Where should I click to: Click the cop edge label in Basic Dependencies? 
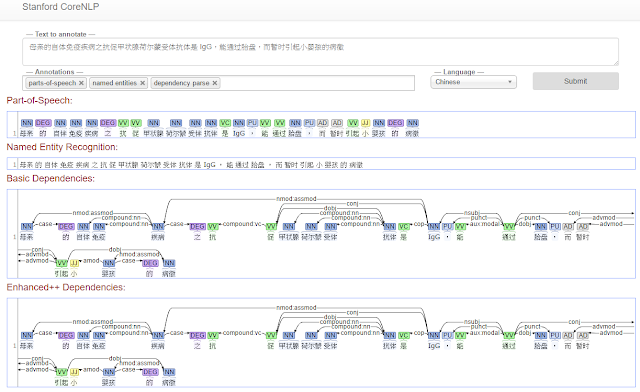pos(419,224)
